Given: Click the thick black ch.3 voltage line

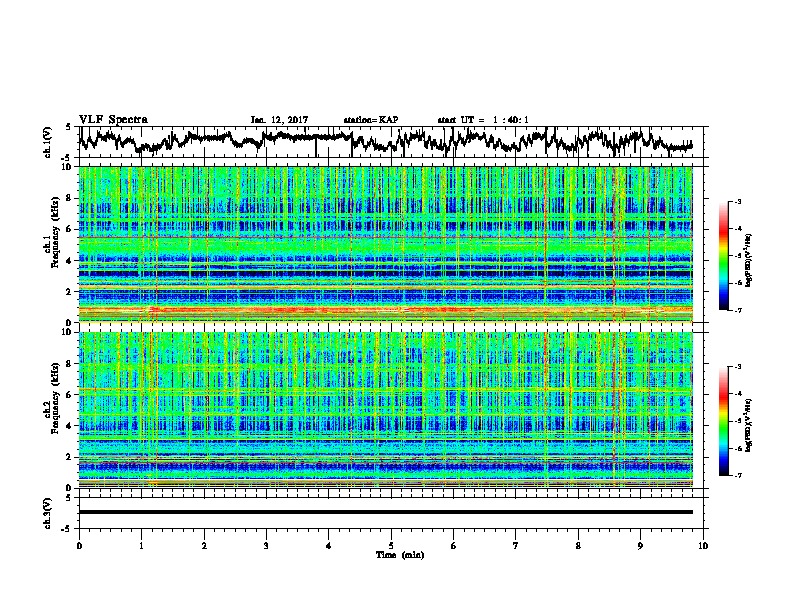Looking at the screenshot, I should pyautogui.click(x=386, y=512).
